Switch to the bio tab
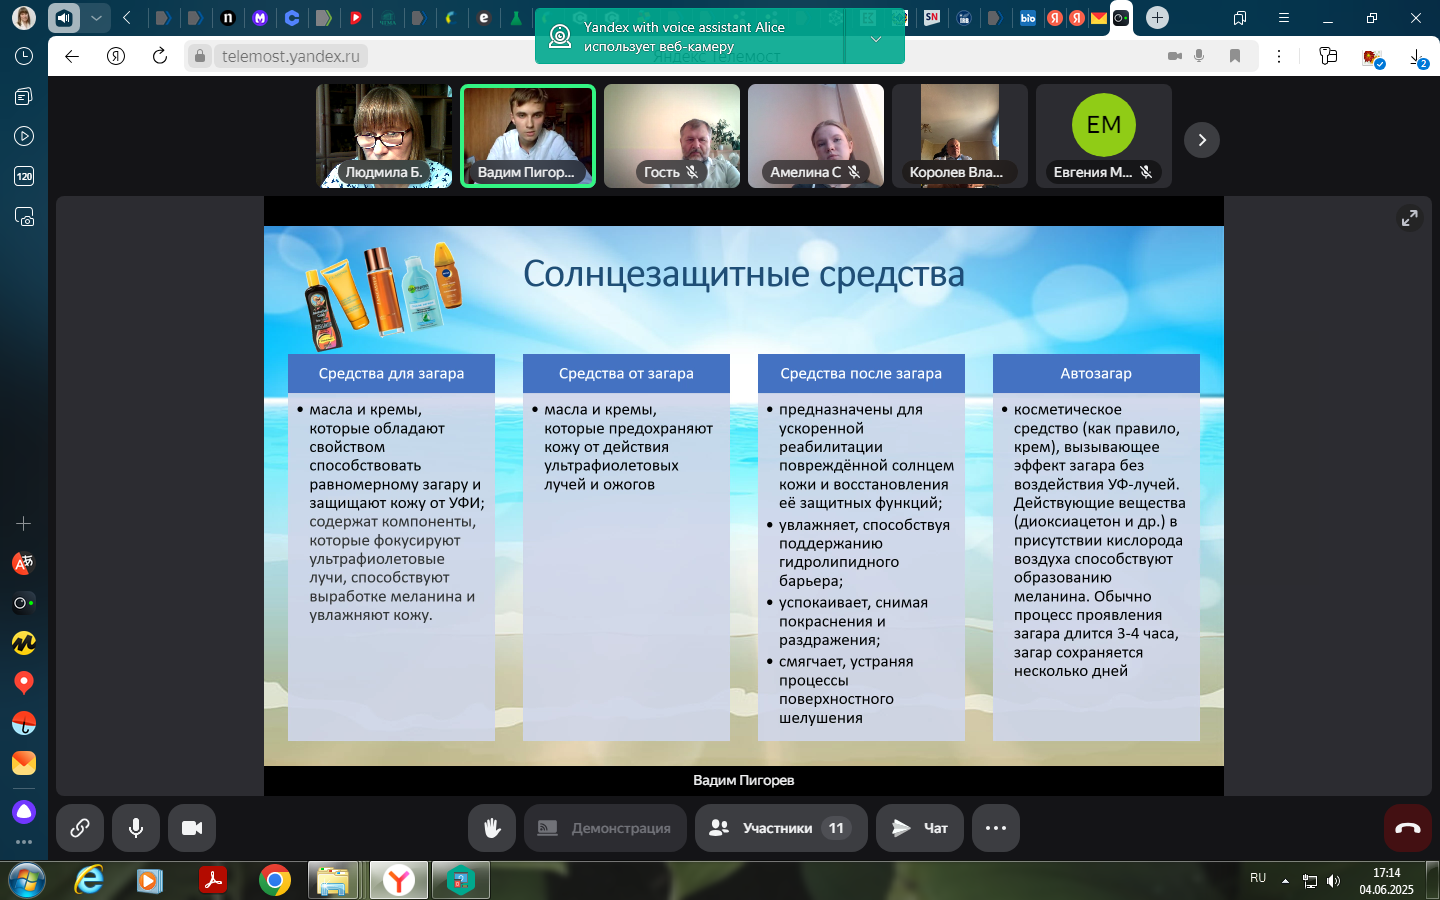1440x900 pixels. coord(1028,17)
